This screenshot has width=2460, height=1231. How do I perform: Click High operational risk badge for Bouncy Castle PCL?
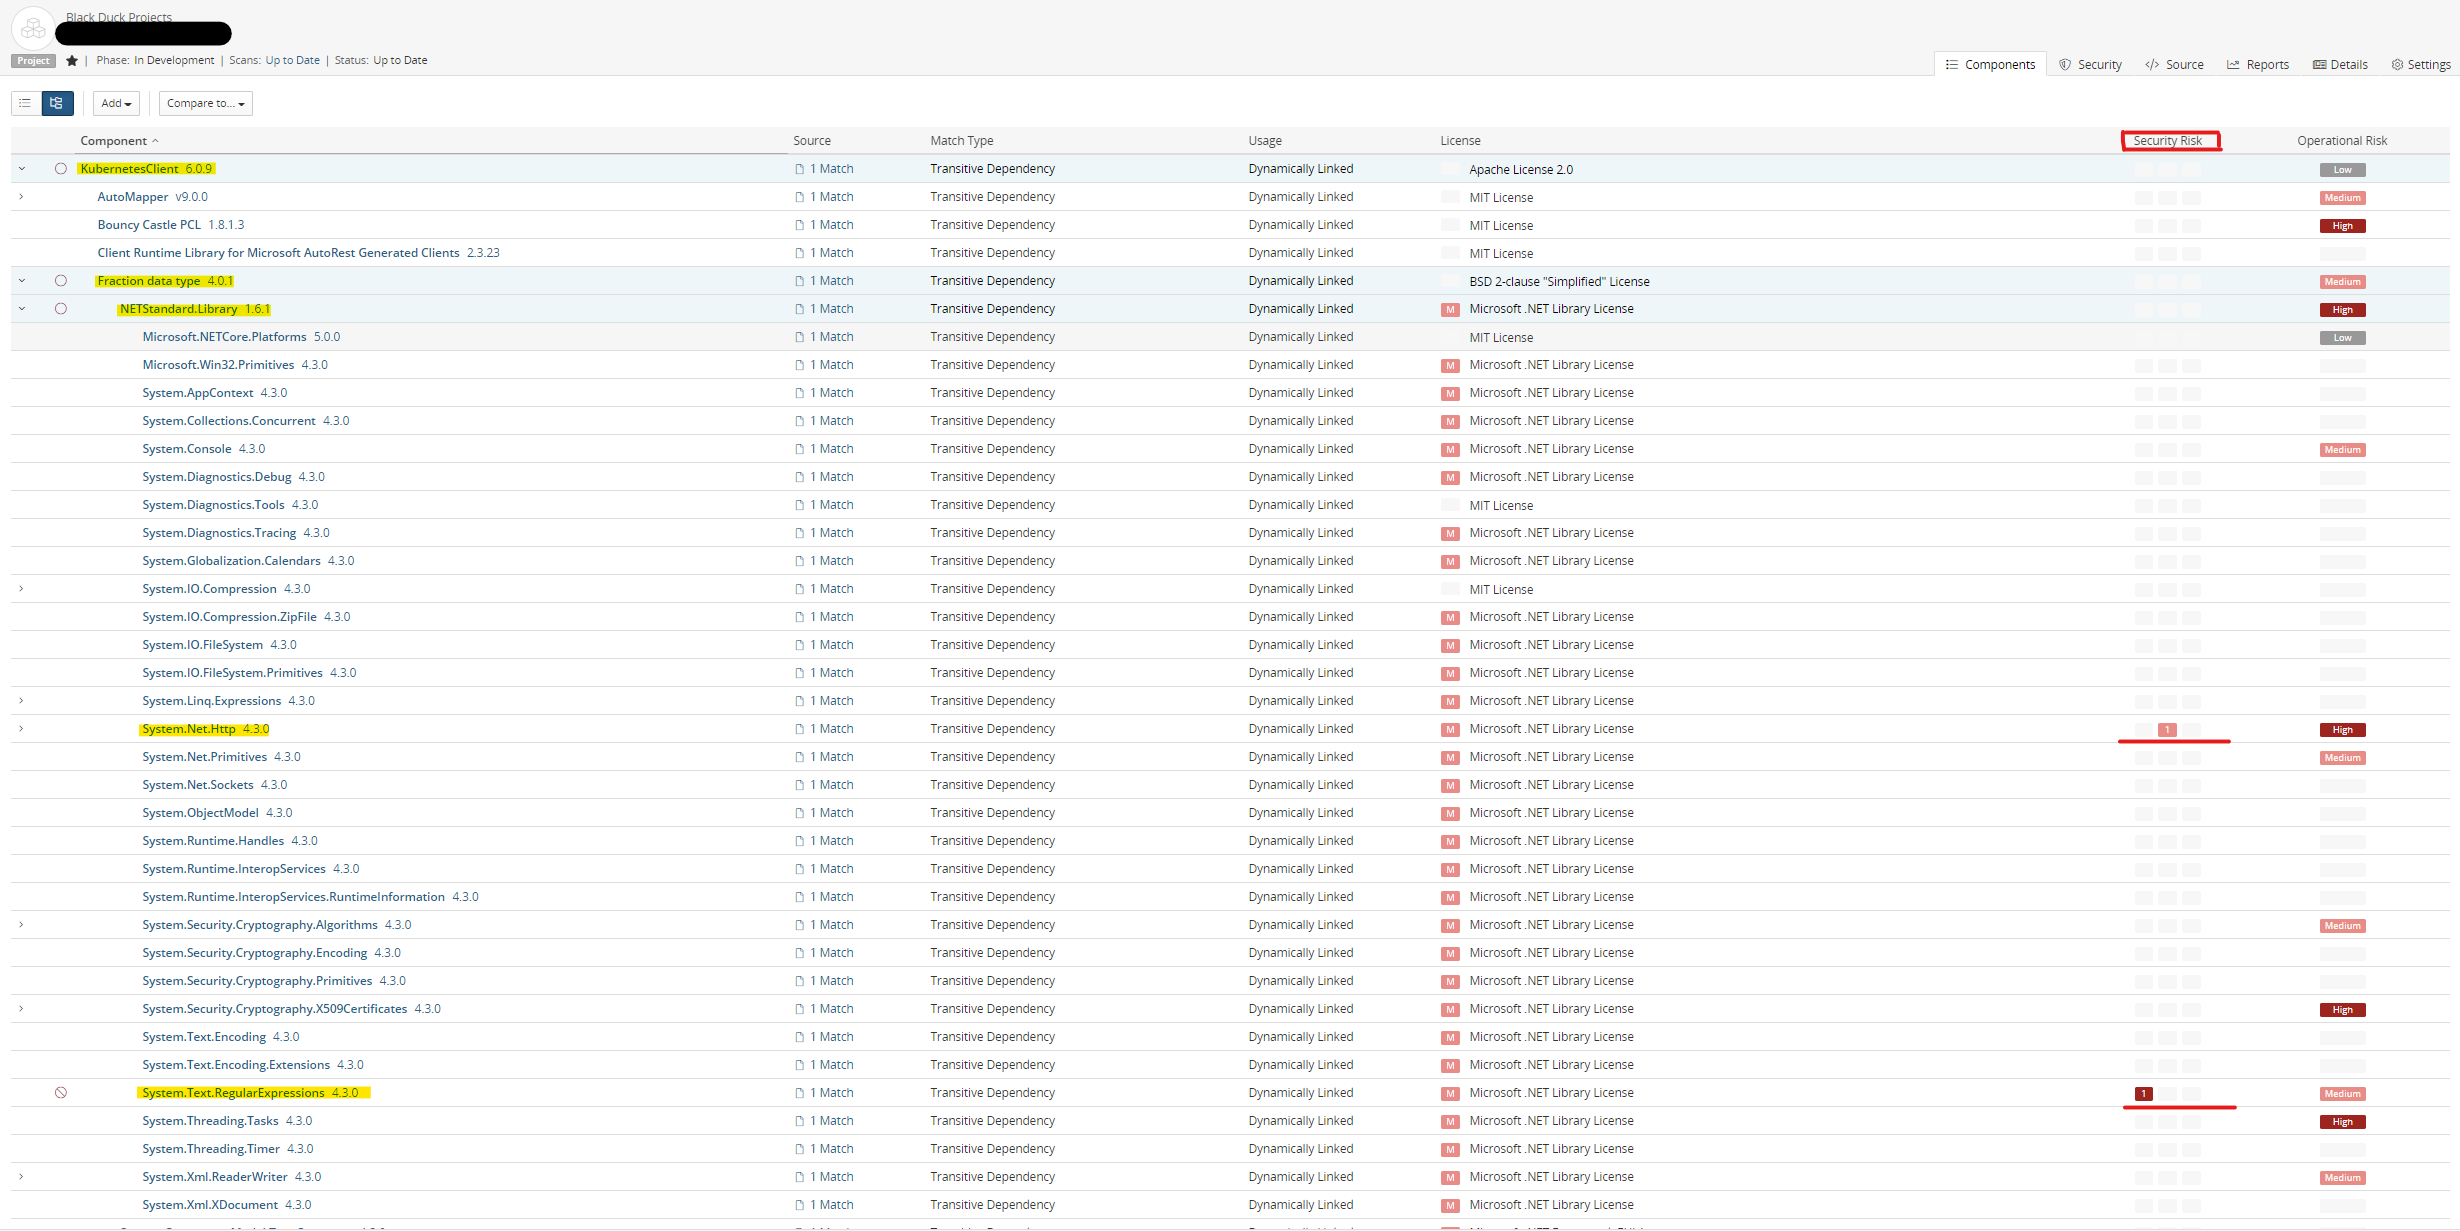point(2342,226)
